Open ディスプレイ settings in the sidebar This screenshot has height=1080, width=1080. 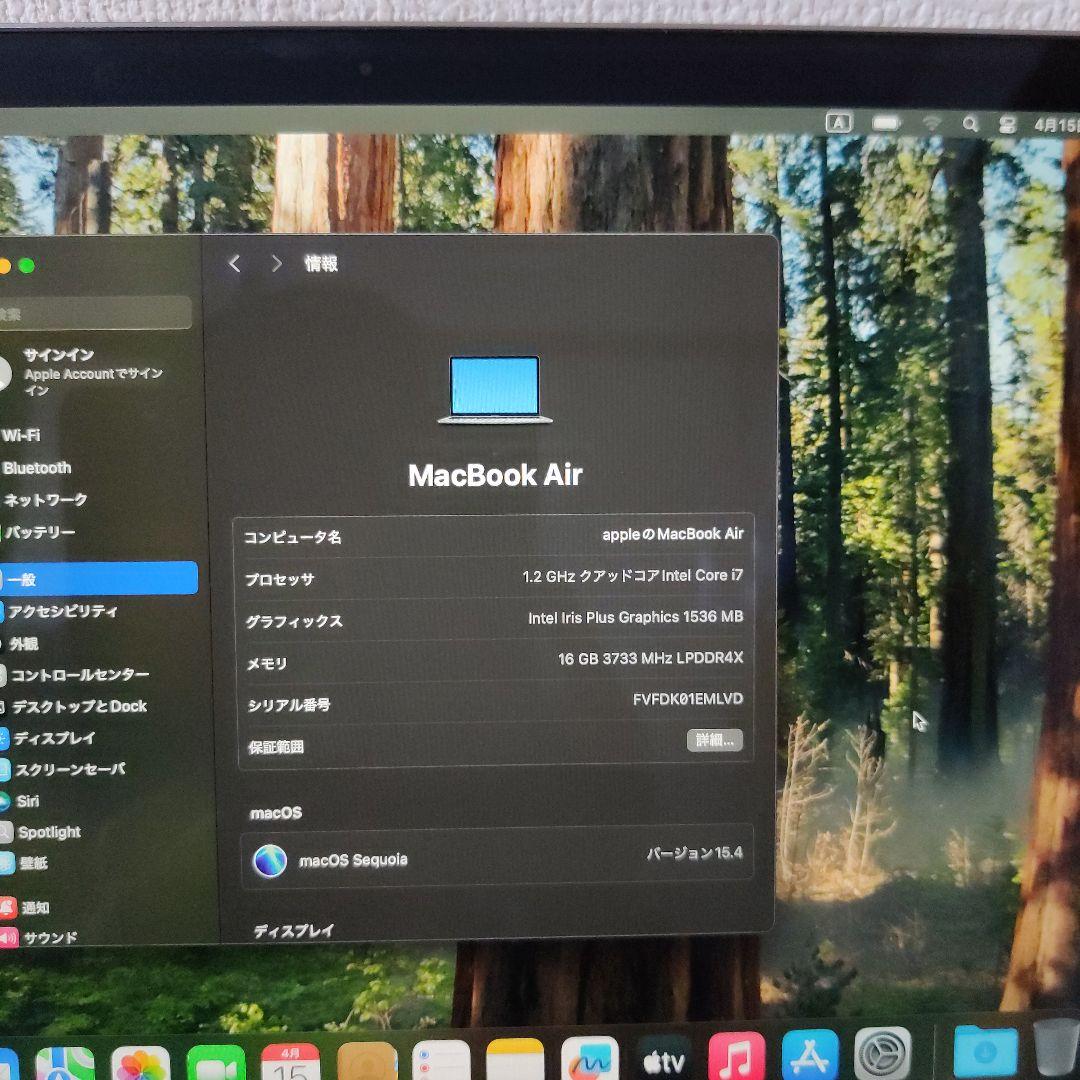tap(50, 738)
